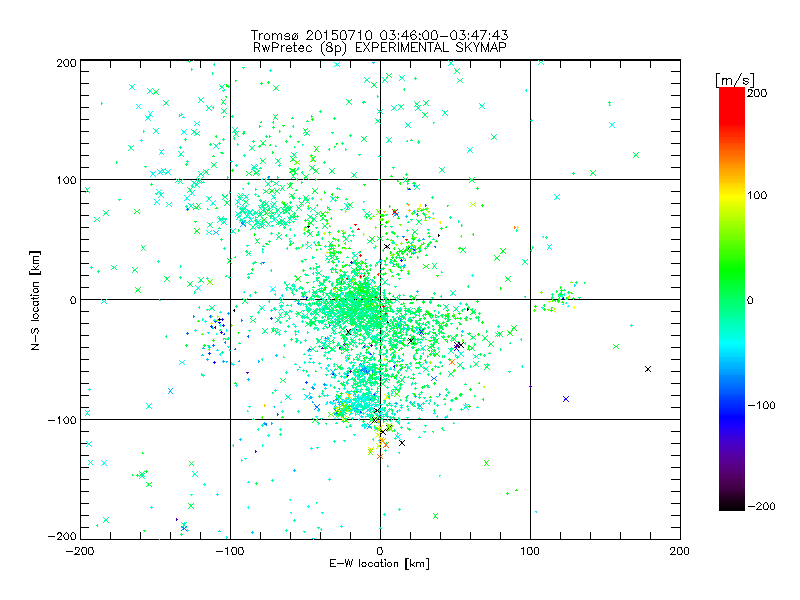Screen dimensions: 800x600
Task: Click the y-axis tick label '-100'
Action: coord(62,420)
